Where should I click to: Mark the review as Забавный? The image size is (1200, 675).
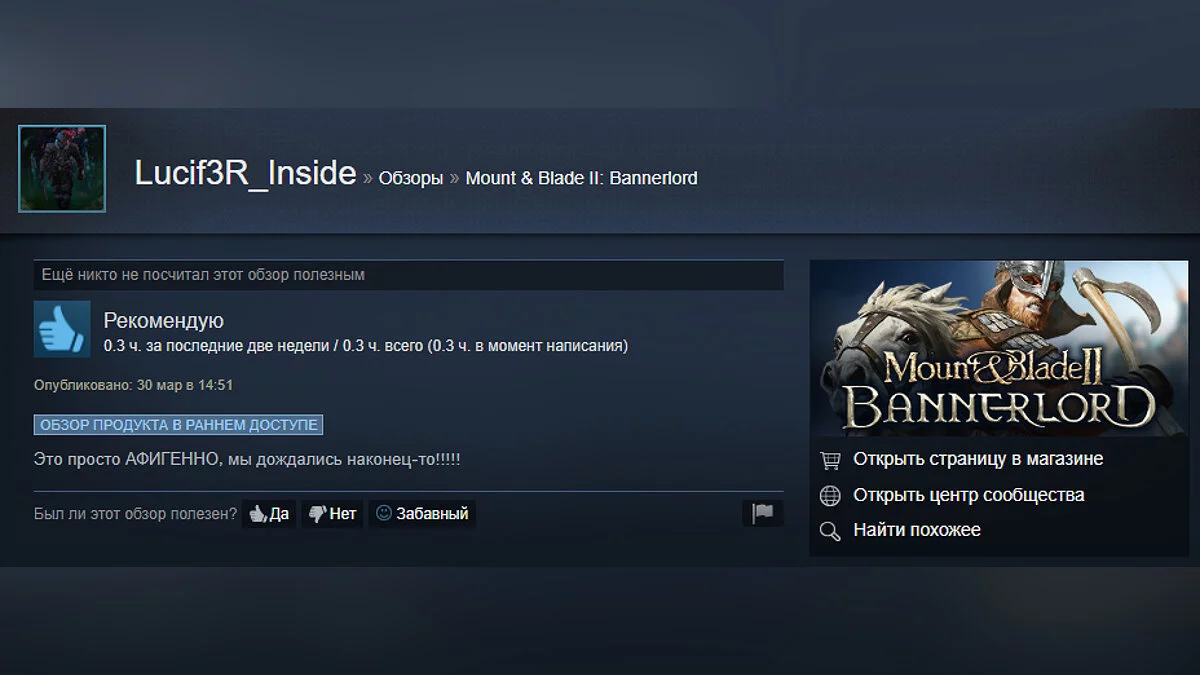point(422,514)
